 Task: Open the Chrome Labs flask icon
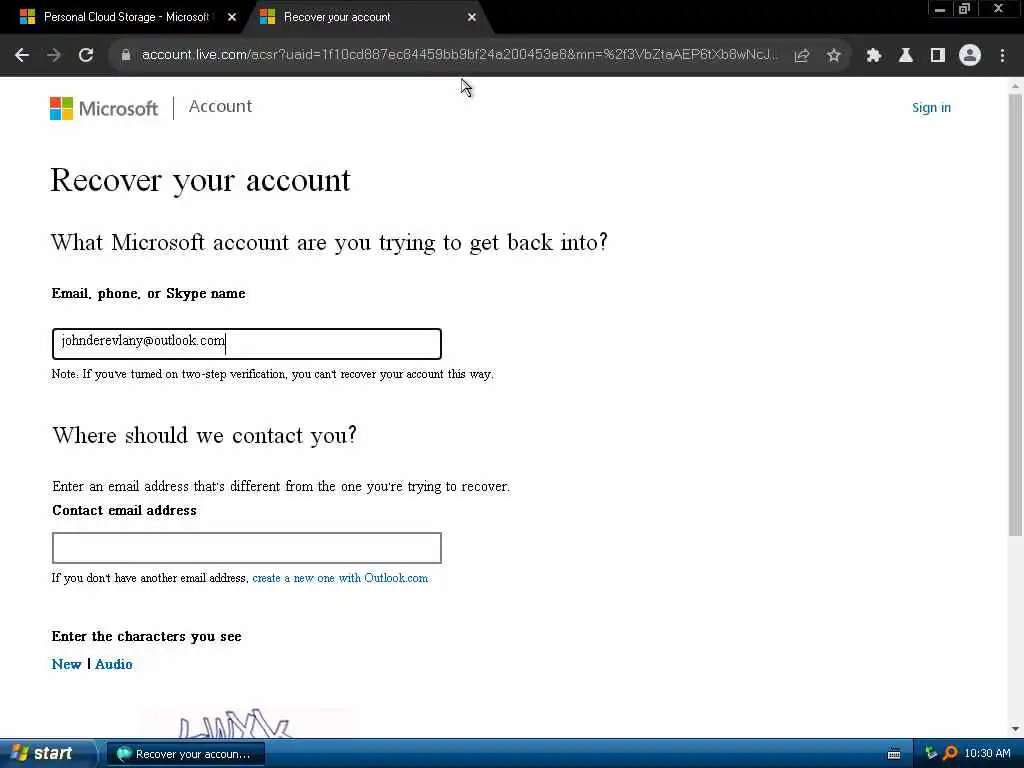[905, 56]
